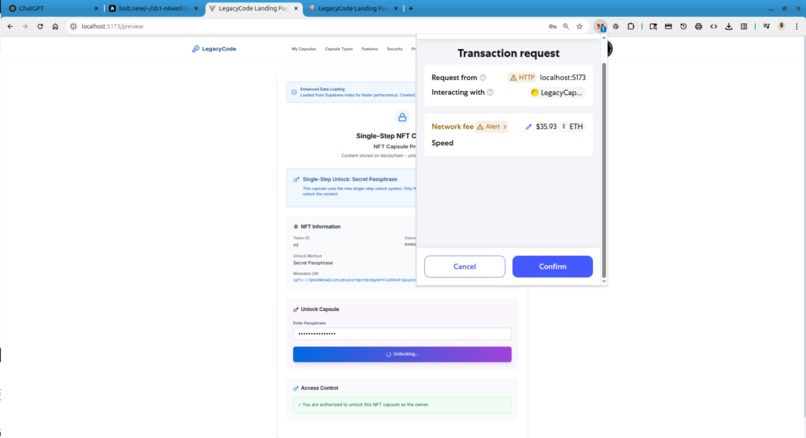The height and width of the screenshot is (438, 806).
Task: Click the help icon beside Interacting with
Action: point(490,93)
